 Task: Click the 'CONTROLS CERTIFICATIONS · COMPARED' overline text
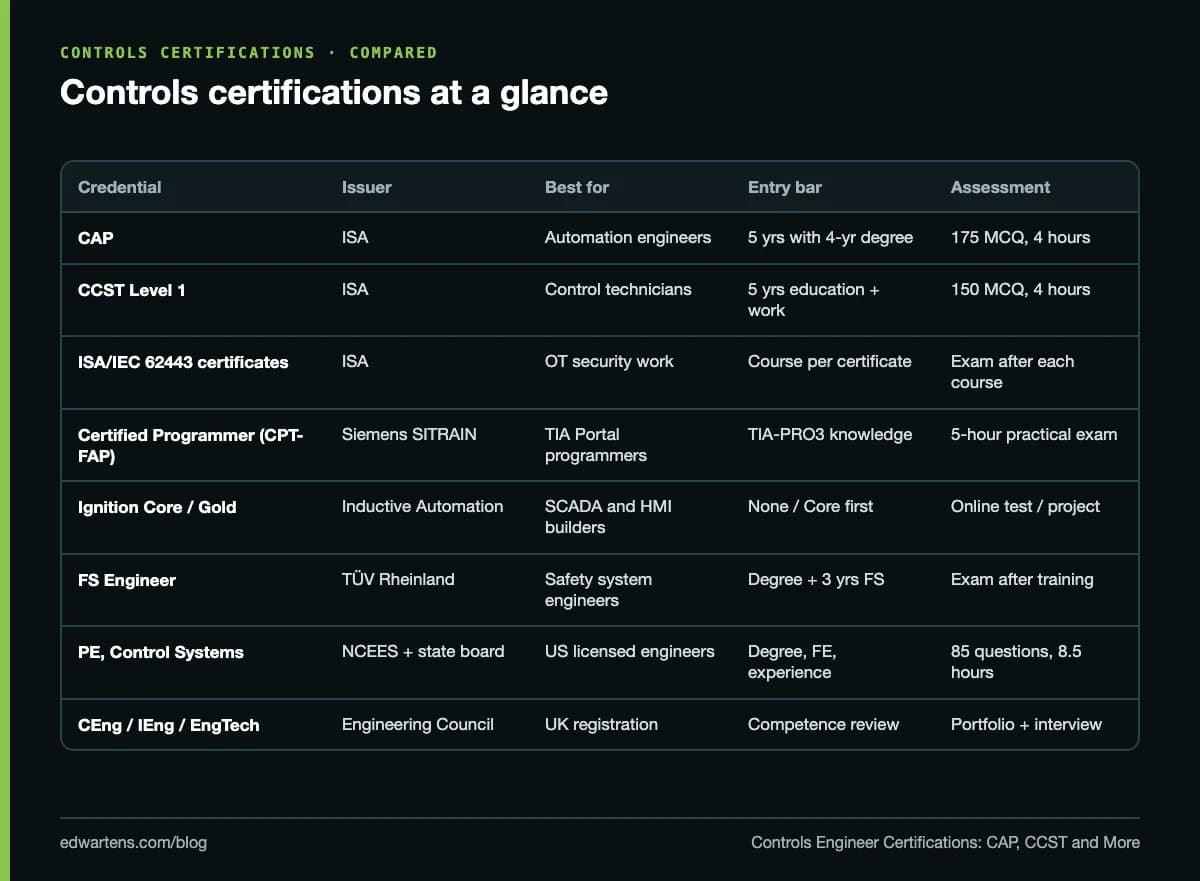click(x=249, y=52)
